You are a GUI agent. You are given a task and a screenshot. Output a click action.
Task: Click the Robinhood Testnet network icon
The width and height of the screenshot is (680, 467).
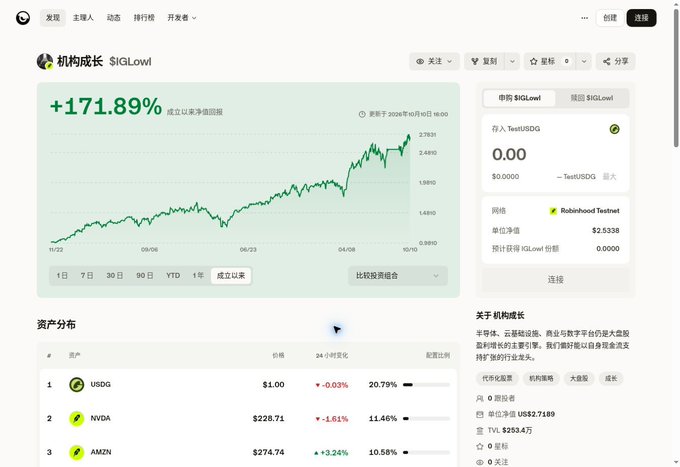(553, 211)
